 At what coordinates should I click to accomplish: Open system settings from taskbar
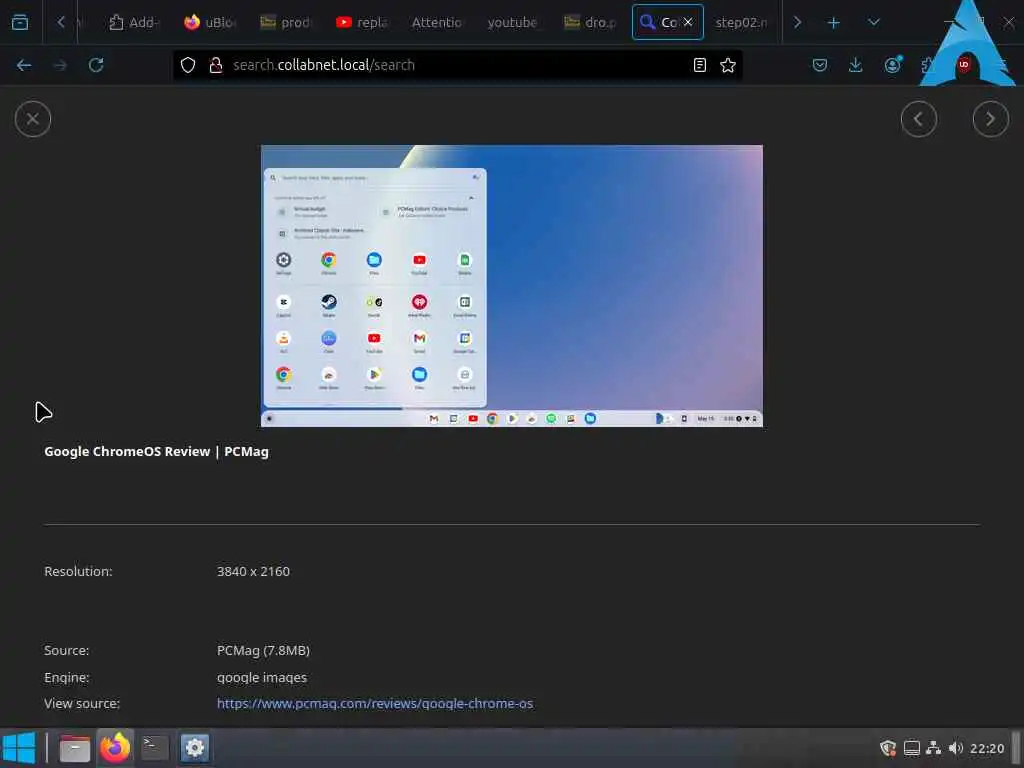[195, 748]
